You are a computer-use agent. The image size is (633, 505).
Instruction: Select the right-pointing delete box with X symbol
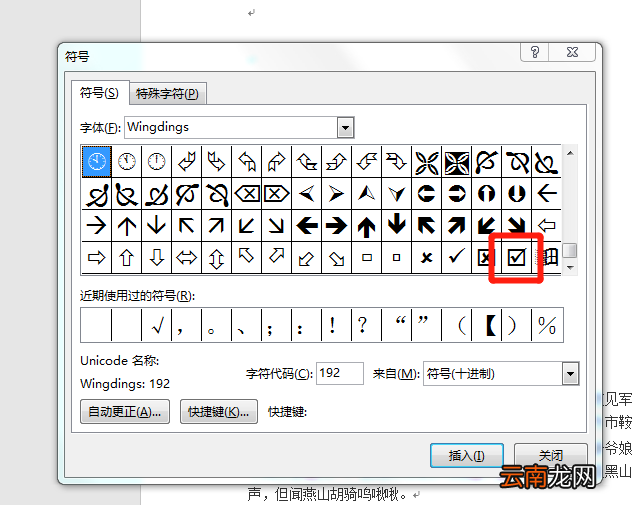tap(277, 193)
